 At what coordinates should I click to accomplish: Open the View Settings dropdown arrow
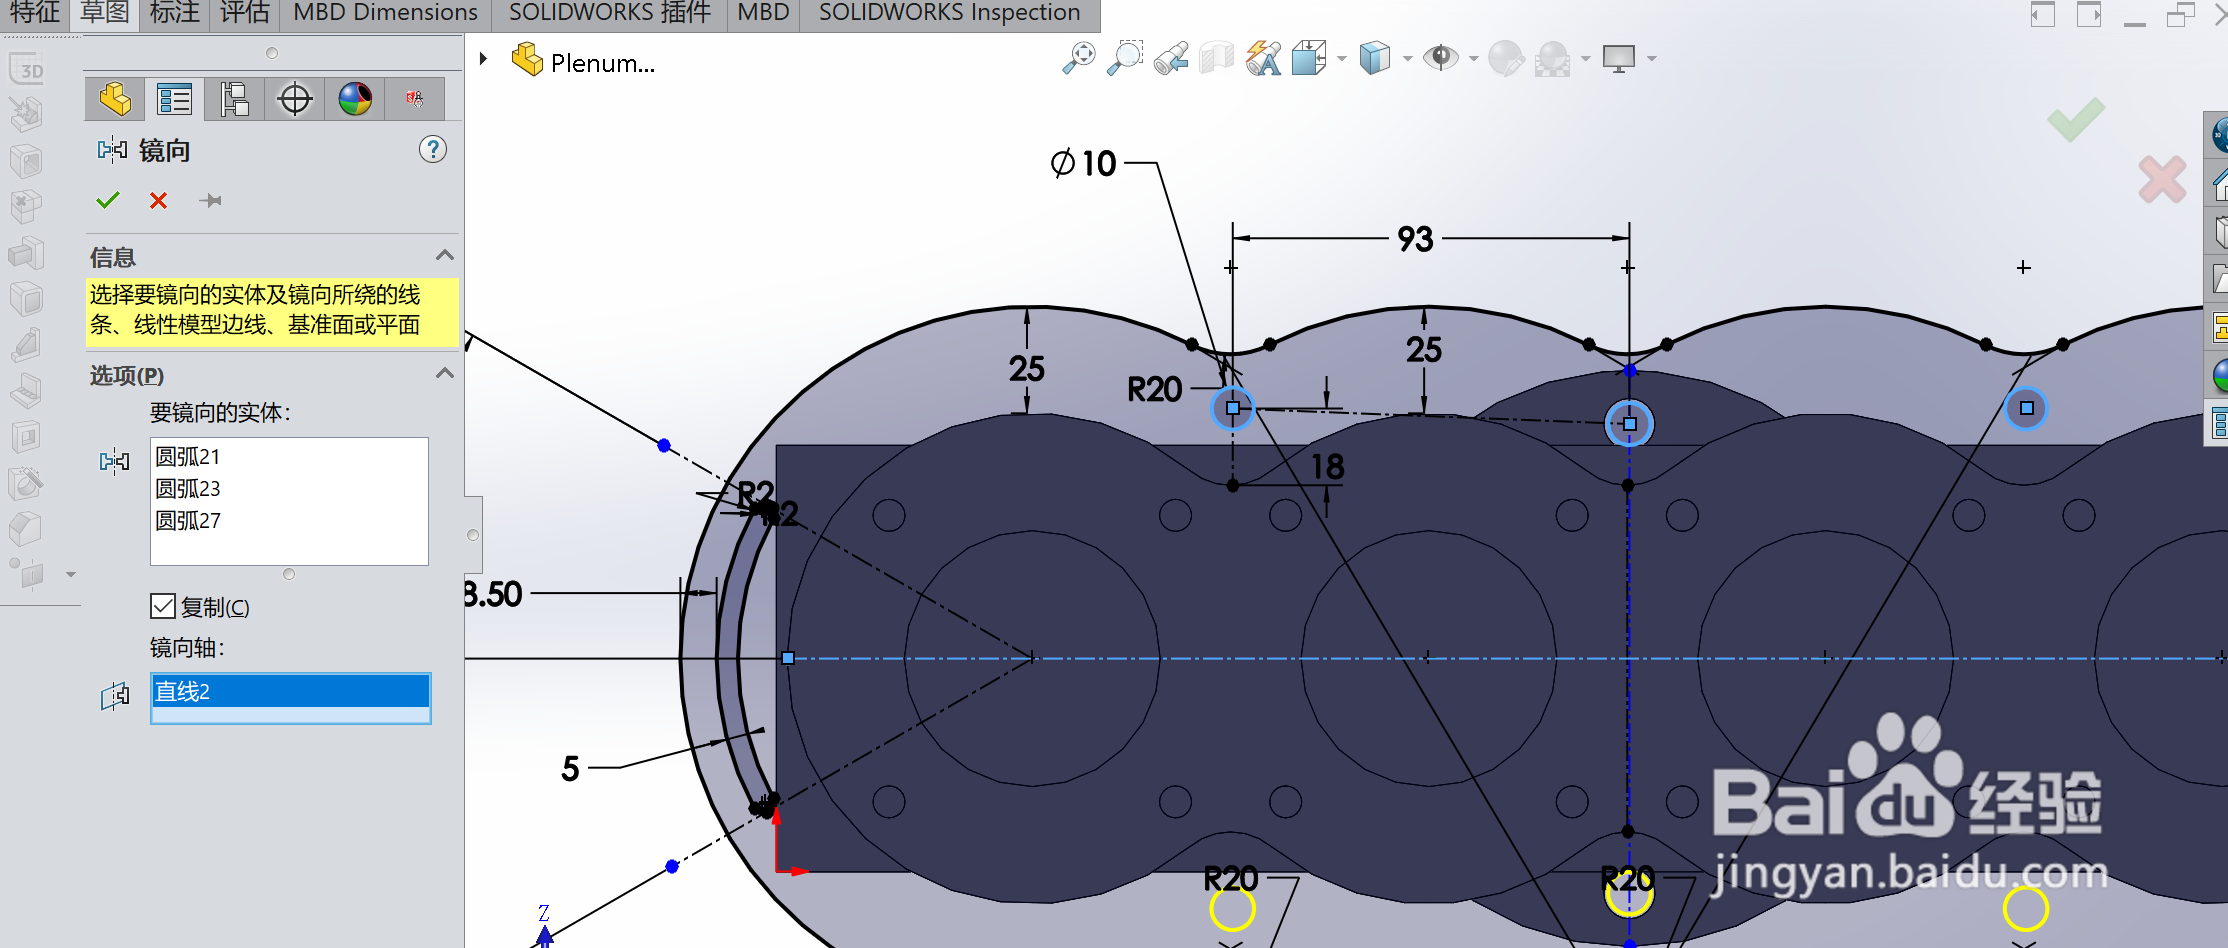click(1651, 58)
